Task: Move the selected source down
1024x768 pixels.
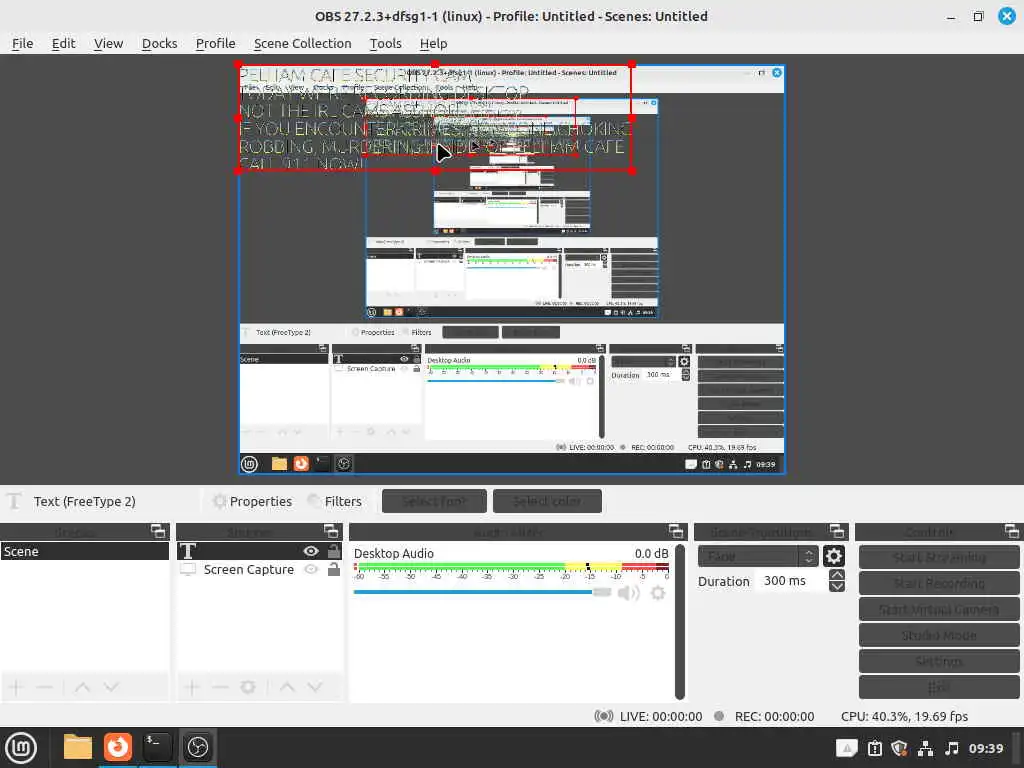Action: click(315, 687)
